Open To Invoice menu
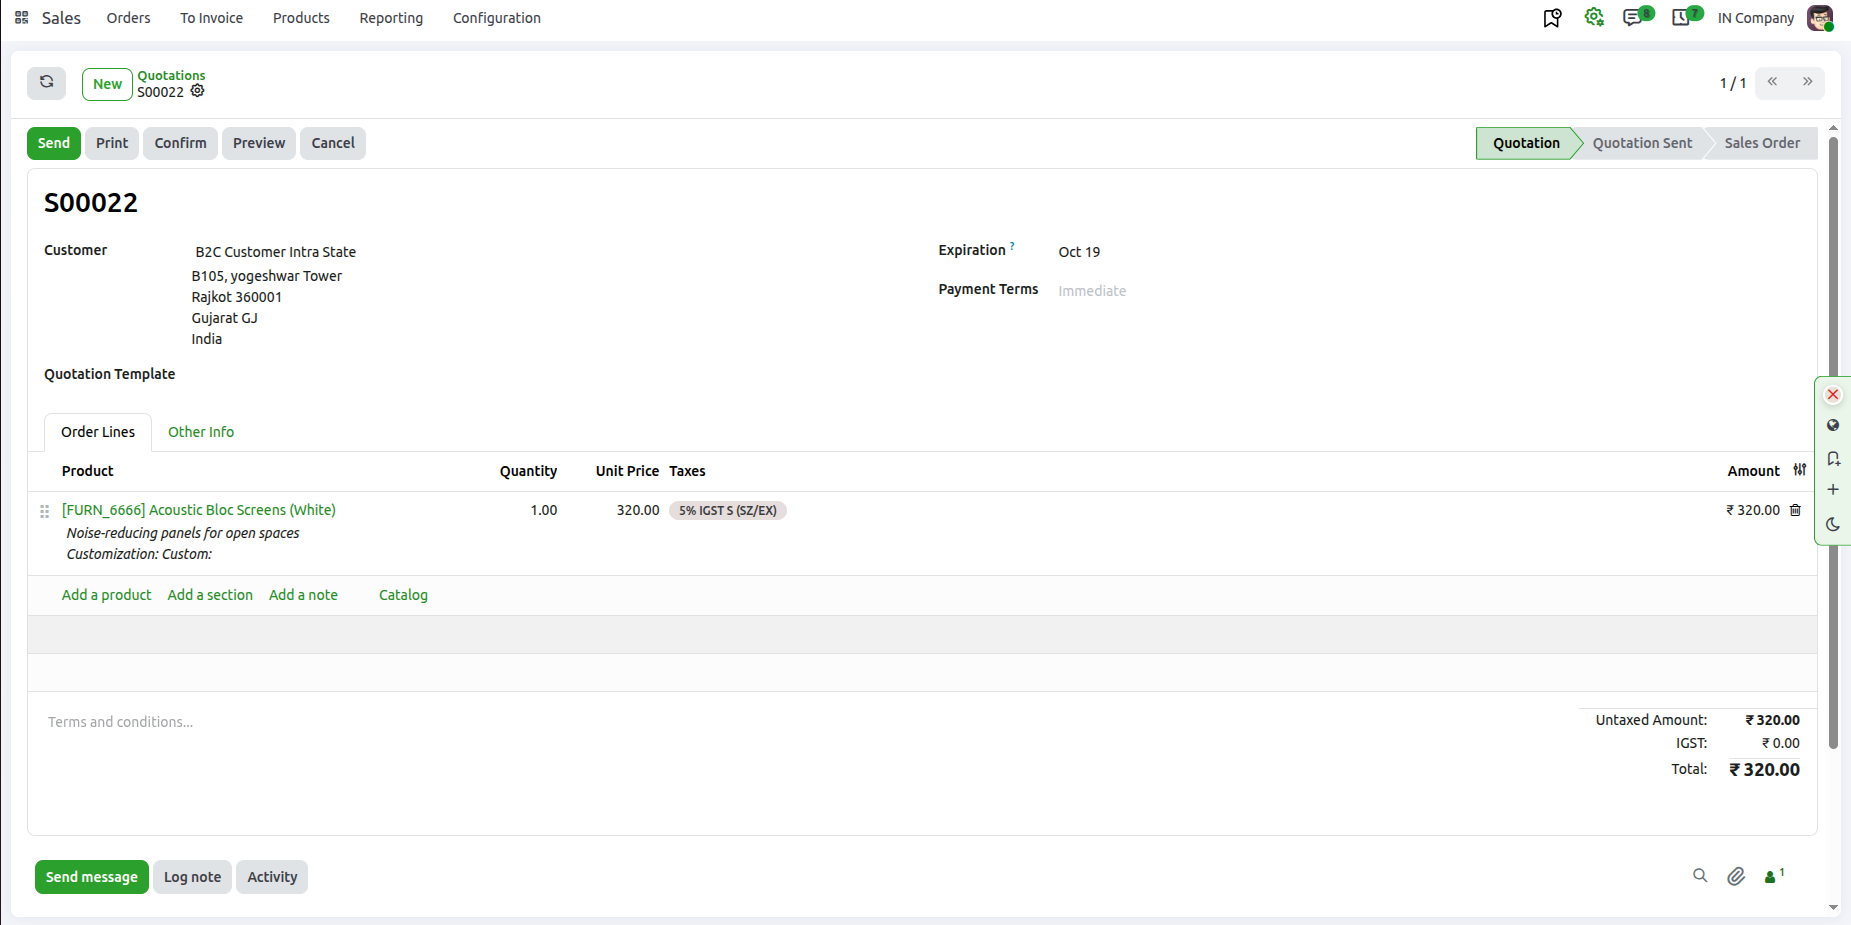Image resolution: width=1851 pixels, height=925 pixels. pos(211,18)
